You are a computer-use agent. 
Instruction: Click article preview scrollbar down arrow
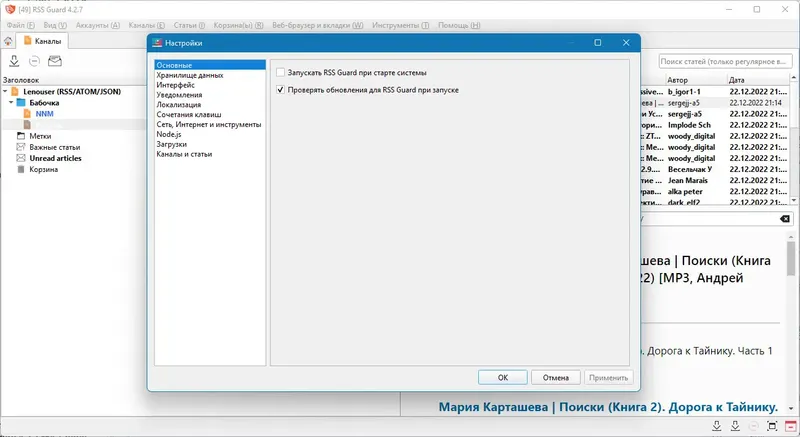[x=791, y=409]
